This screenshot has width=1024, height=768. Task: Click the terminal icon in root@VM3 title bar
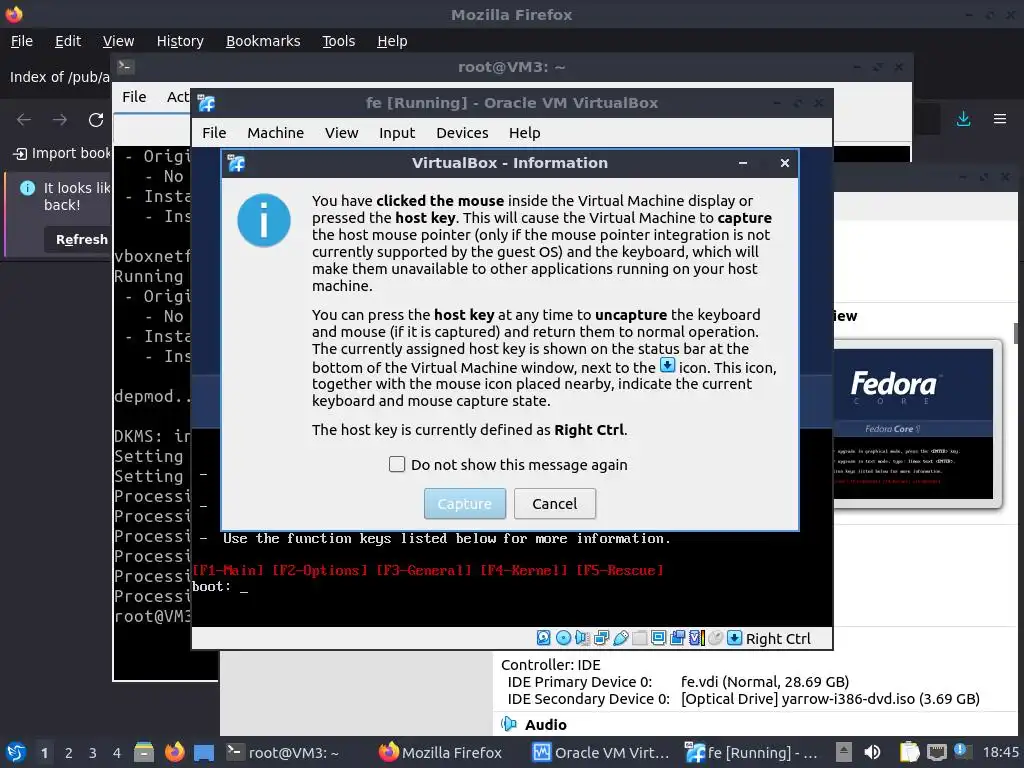(125, 67)
